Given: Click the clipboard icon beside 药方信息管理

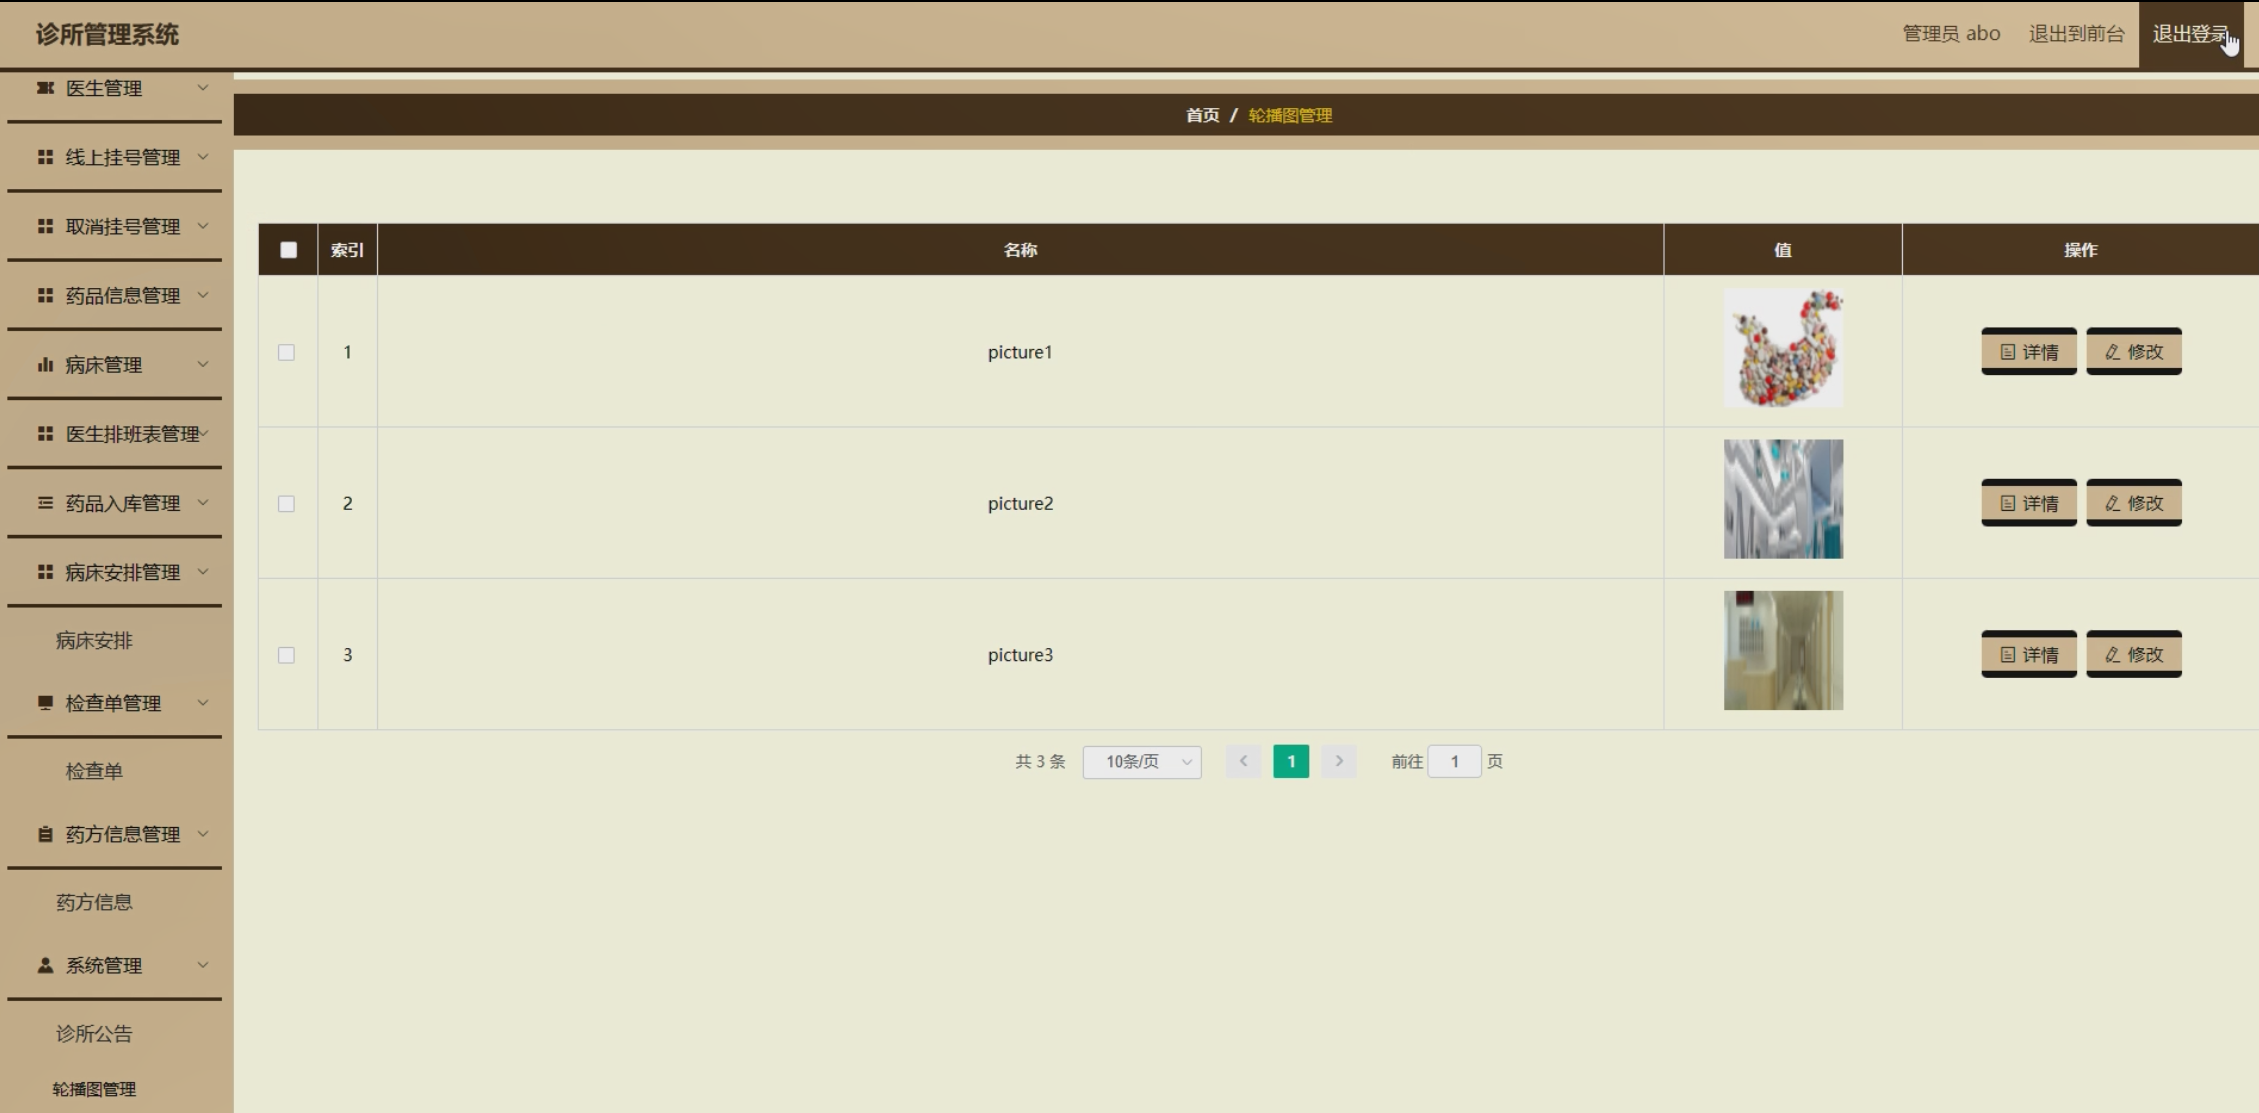Looking at the screenshot, I should (x=45, y=834).
